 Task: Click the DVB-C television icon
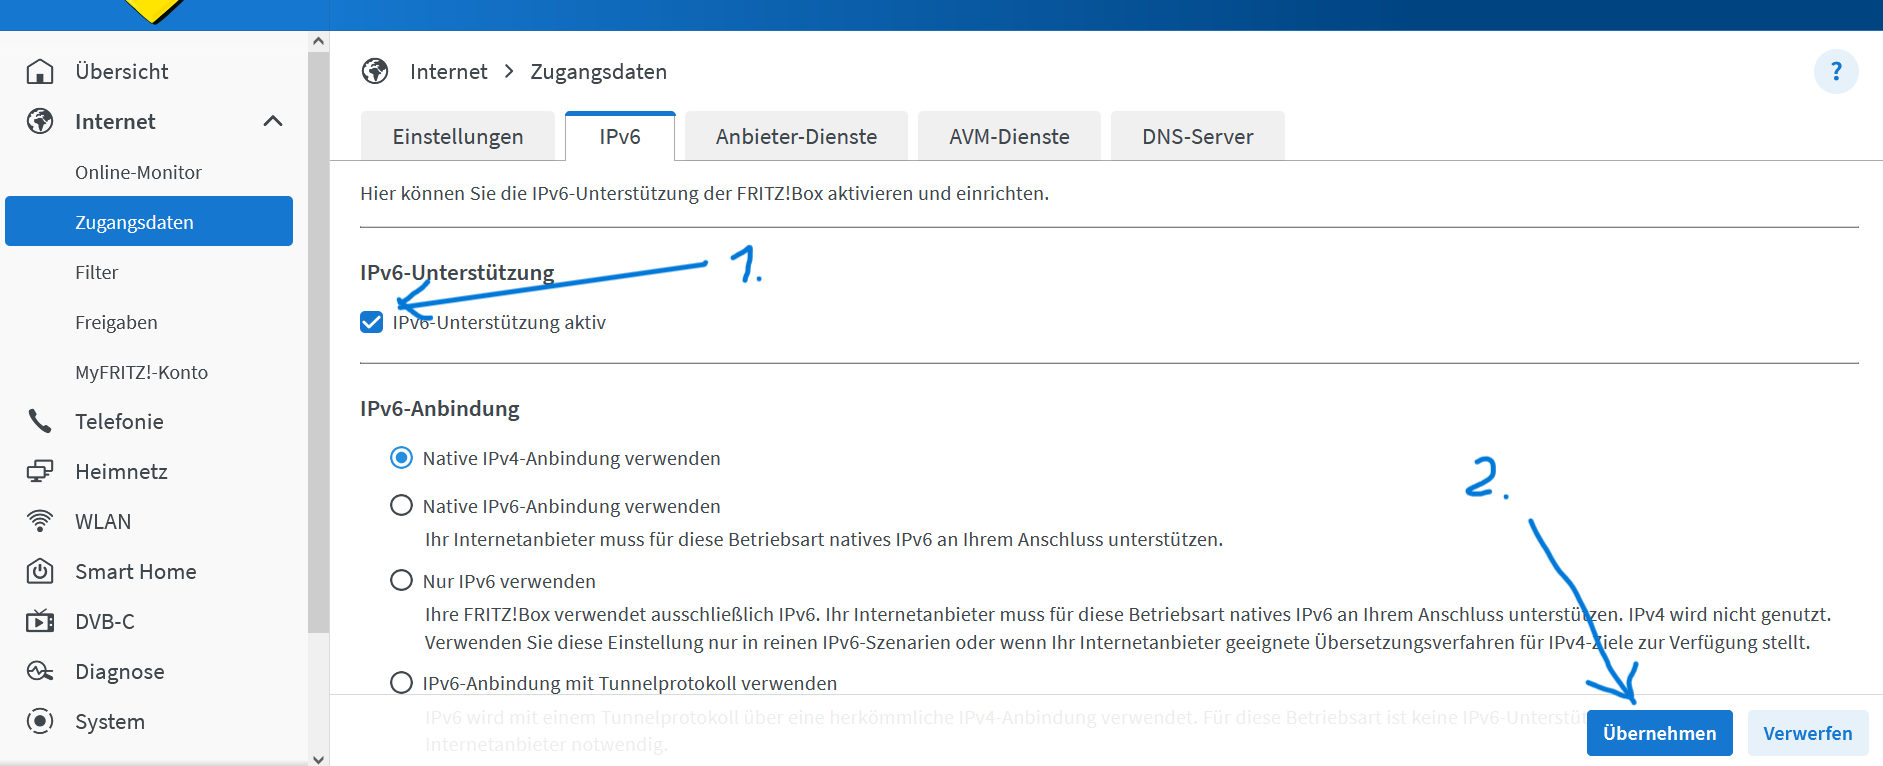coord(40,621)
